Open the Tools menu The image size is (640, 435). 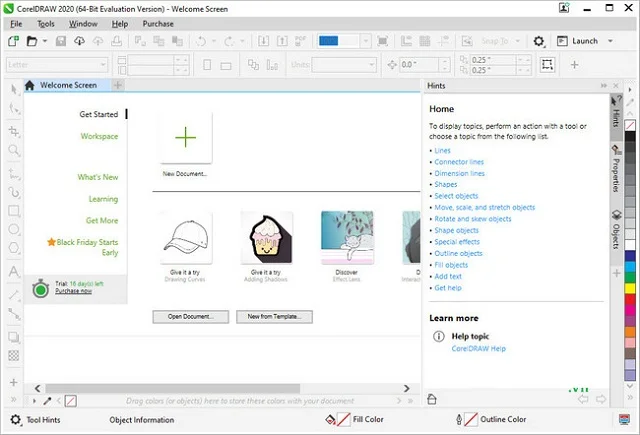(46, 24)
